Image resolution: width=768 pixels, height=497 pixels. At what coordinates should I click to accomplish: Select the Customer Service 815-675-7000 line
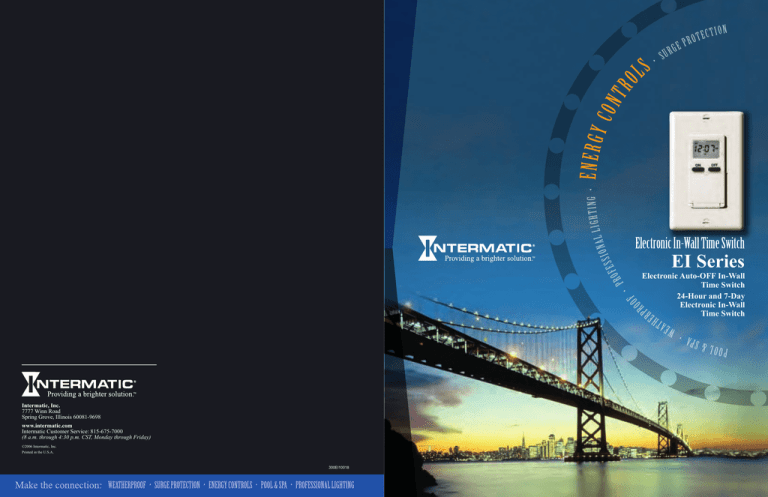point(72,431)
